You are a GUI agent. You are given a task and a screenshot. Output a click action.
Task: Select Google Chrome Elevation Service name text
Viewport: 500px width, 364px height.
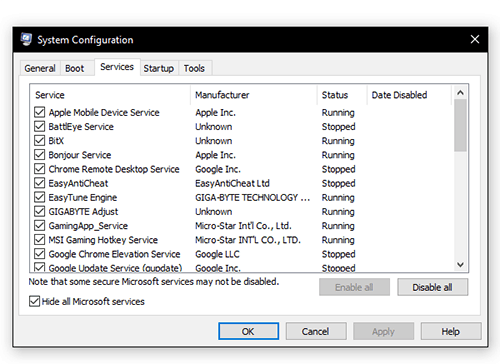coord(114,254)
